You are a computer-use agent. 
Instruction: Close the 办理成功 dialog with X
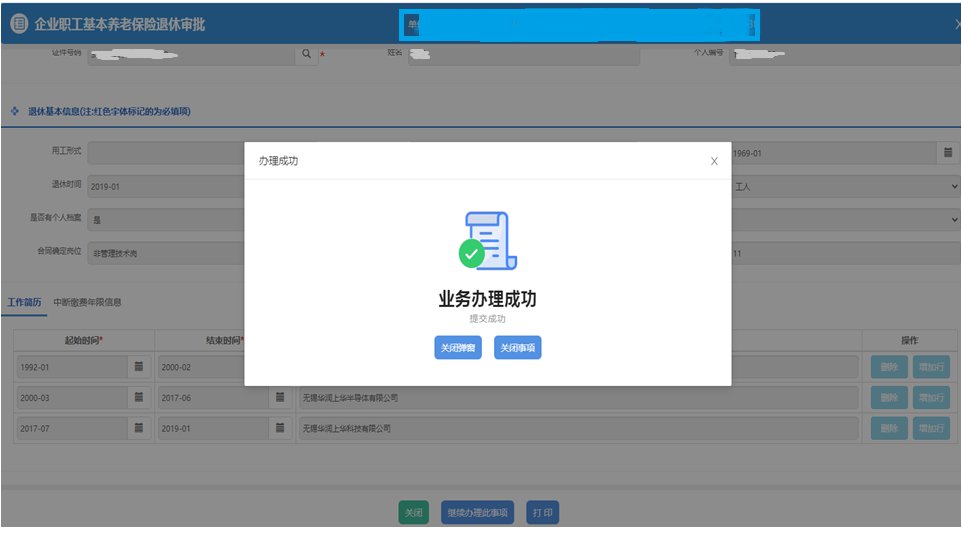pyautogui.click(x=713, y=161)
